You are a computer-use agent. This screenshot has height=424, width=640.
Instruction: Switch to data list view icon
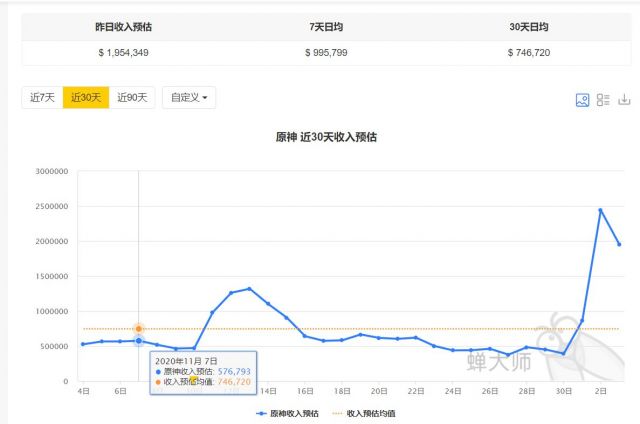pyautogui.click(x=603, y=100)
